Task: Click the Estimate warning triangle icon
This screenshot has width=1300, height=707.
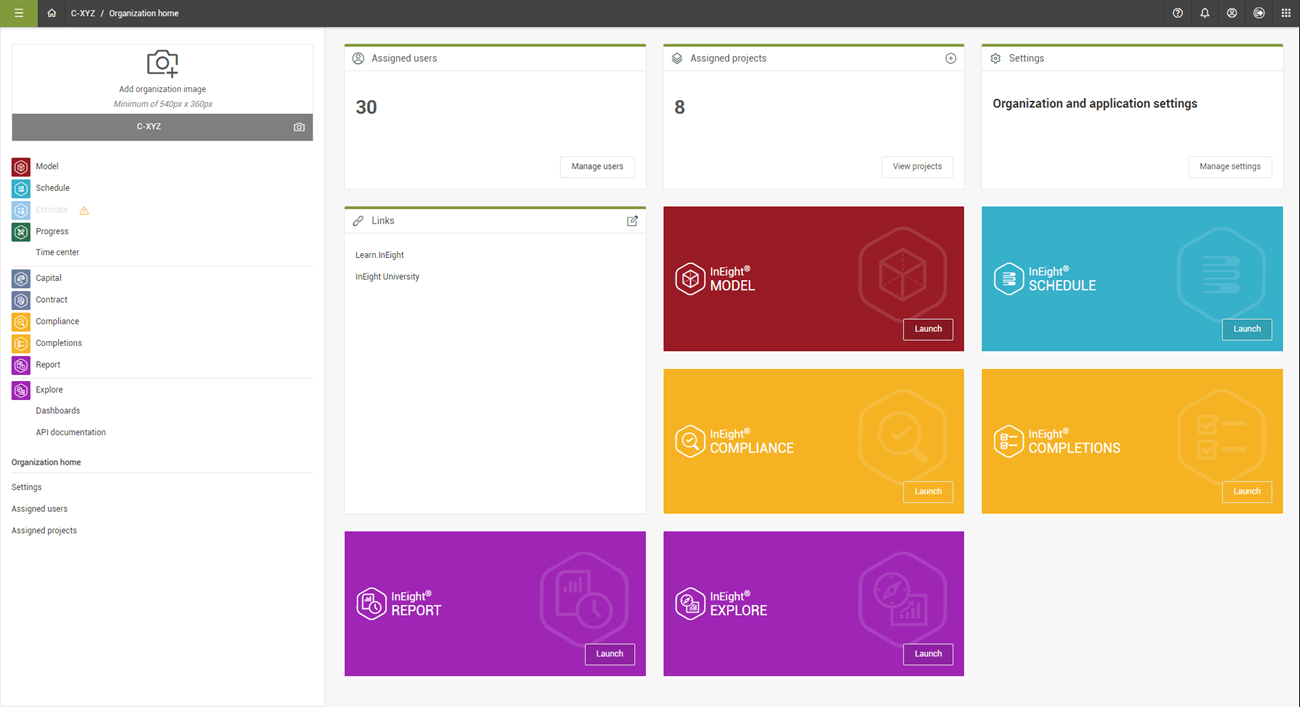Action: pos(84,210)
